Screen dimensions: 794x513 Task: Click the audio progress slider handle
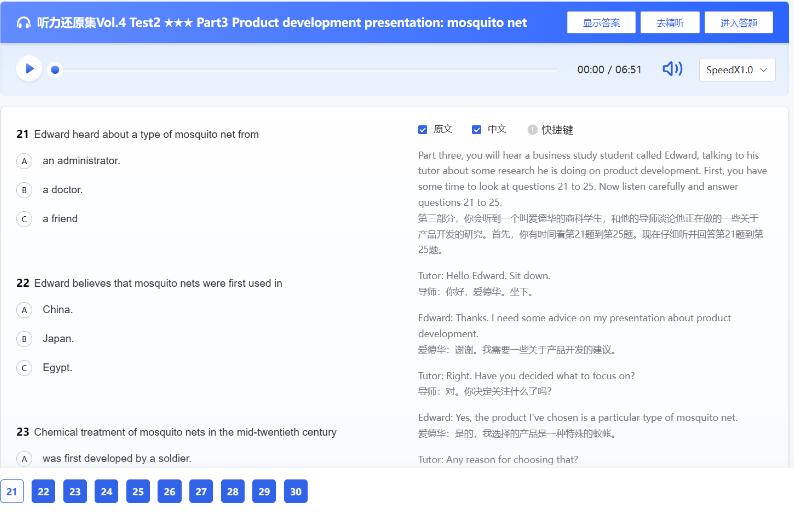tap(55, 69)
